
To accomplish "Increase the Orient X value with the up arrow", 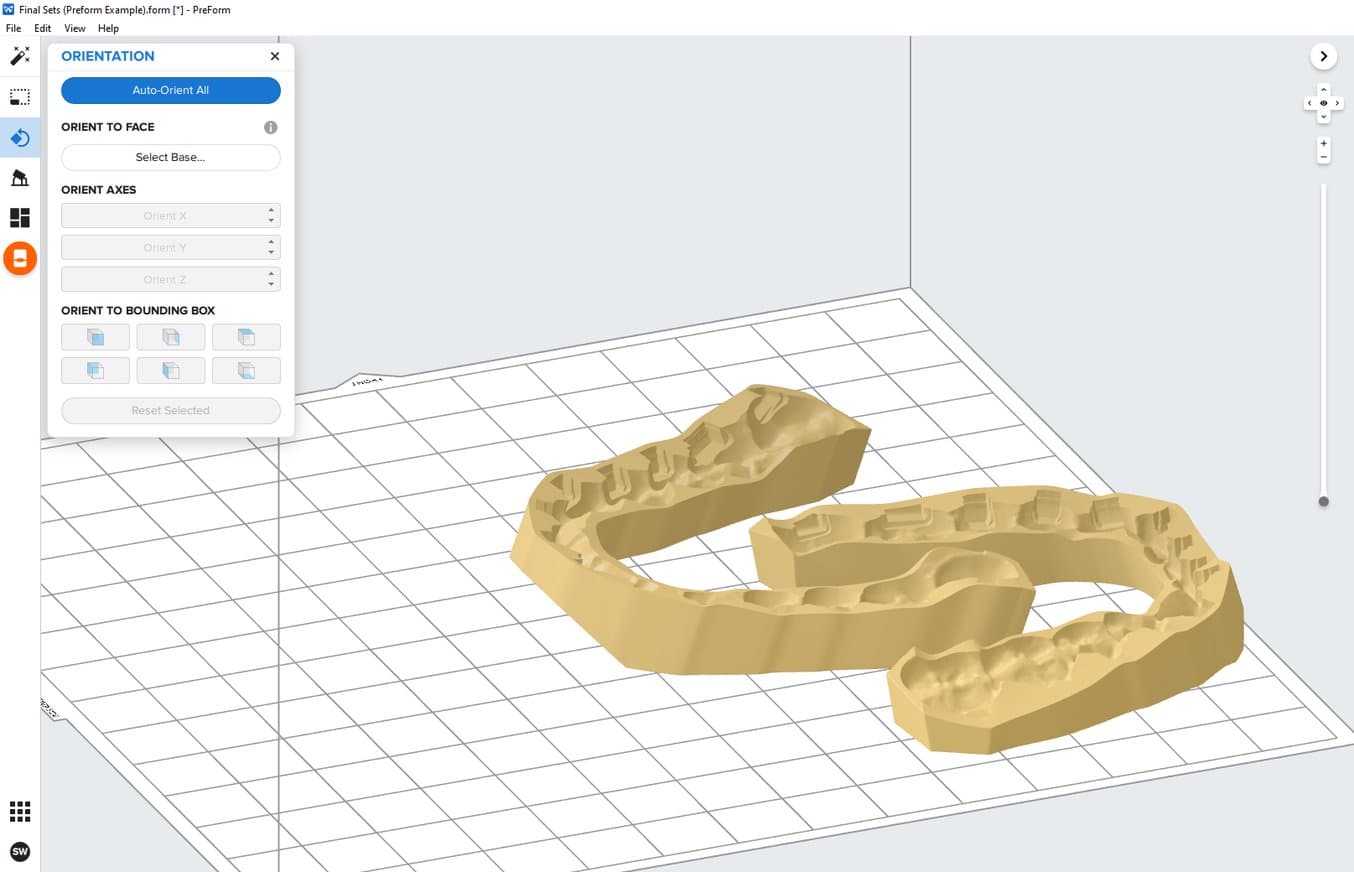I will (272, 210).
